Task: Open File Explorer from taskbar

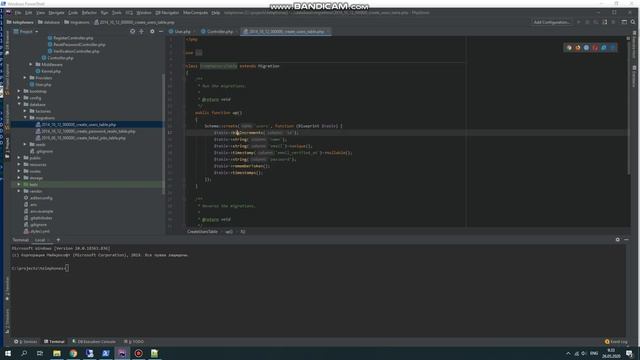Action: pyautogui.click(x=57, y=353)
